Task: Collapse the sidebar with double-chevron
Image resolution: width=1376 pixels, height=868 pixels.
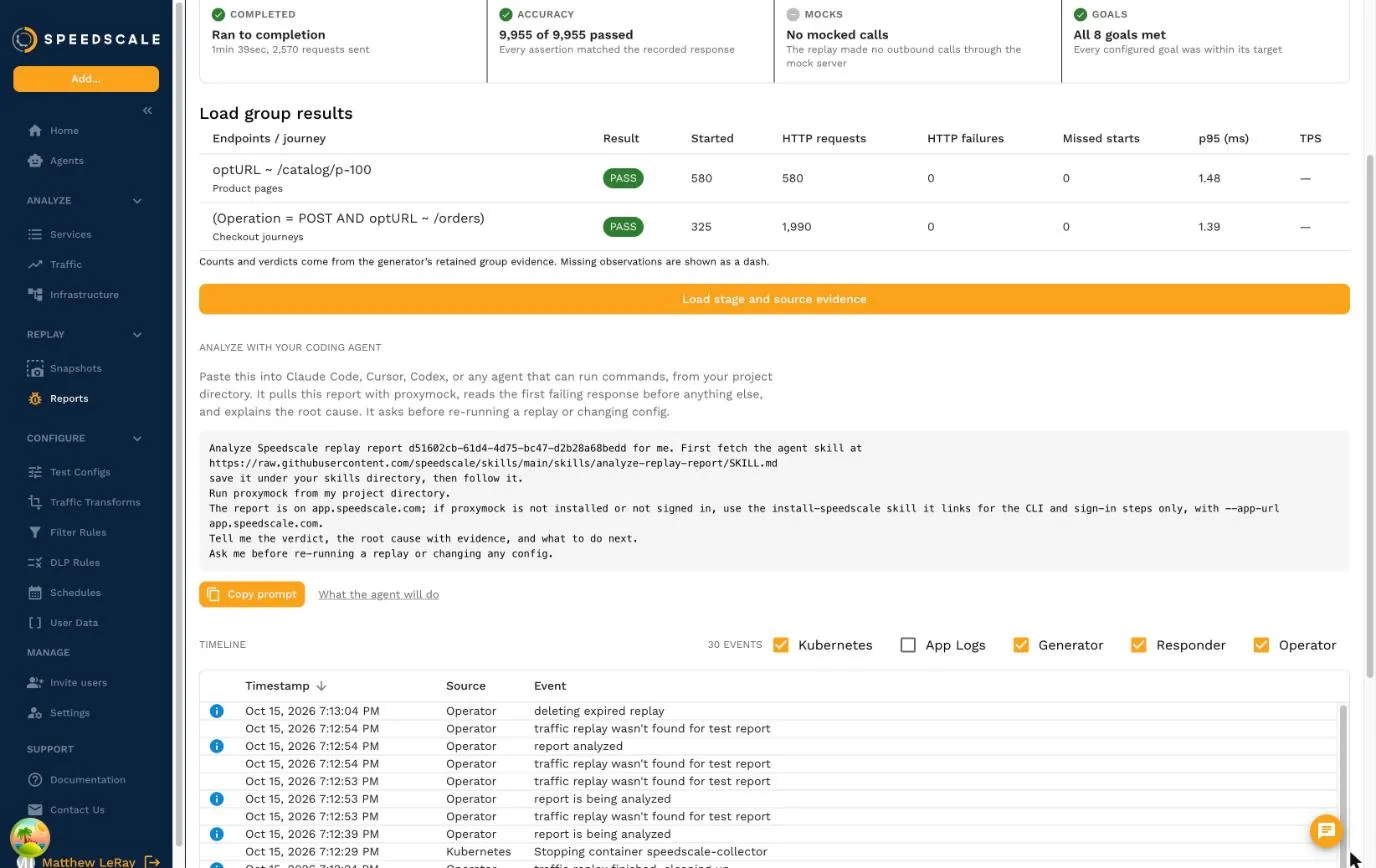Action: point(147,110)
